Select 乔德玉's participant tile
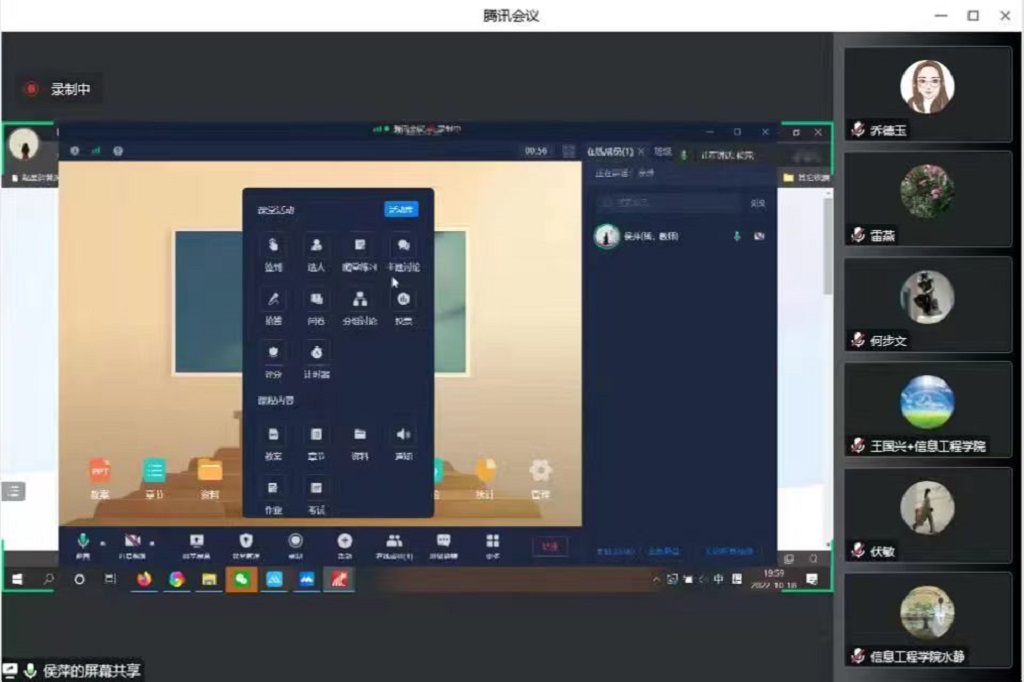The image size is (1024, 682). pos(927,94)
